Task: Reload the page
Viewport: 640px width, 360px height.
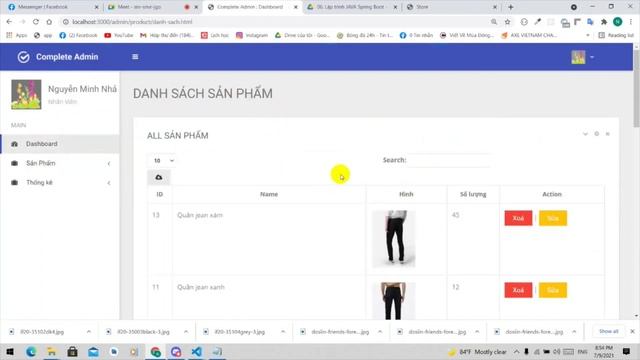Action: (36, 22)
